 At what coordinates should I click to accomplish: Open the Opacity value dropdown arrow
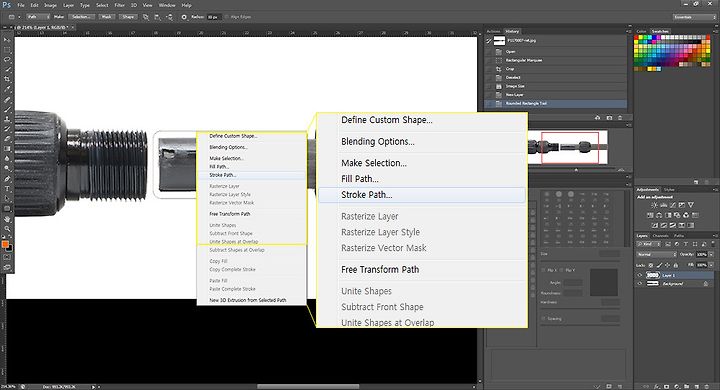[711, 254]
